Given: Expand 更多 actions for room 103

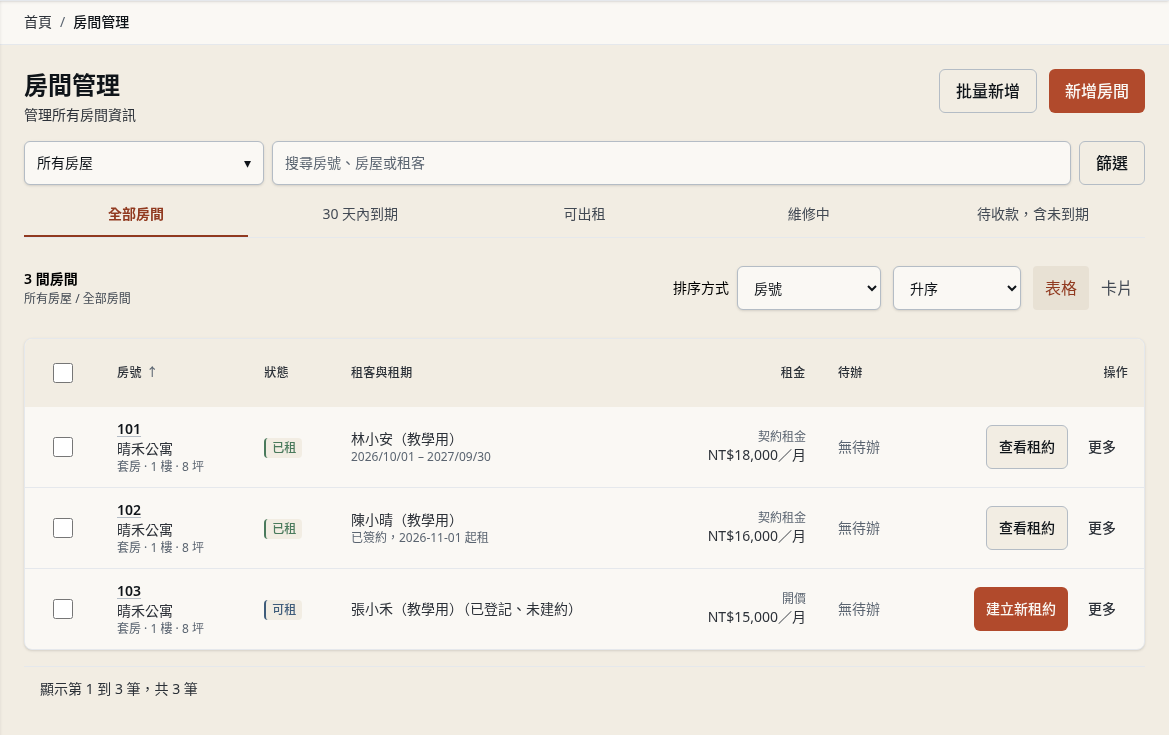Looking at the screenshot, I should tap(1102, 609).
